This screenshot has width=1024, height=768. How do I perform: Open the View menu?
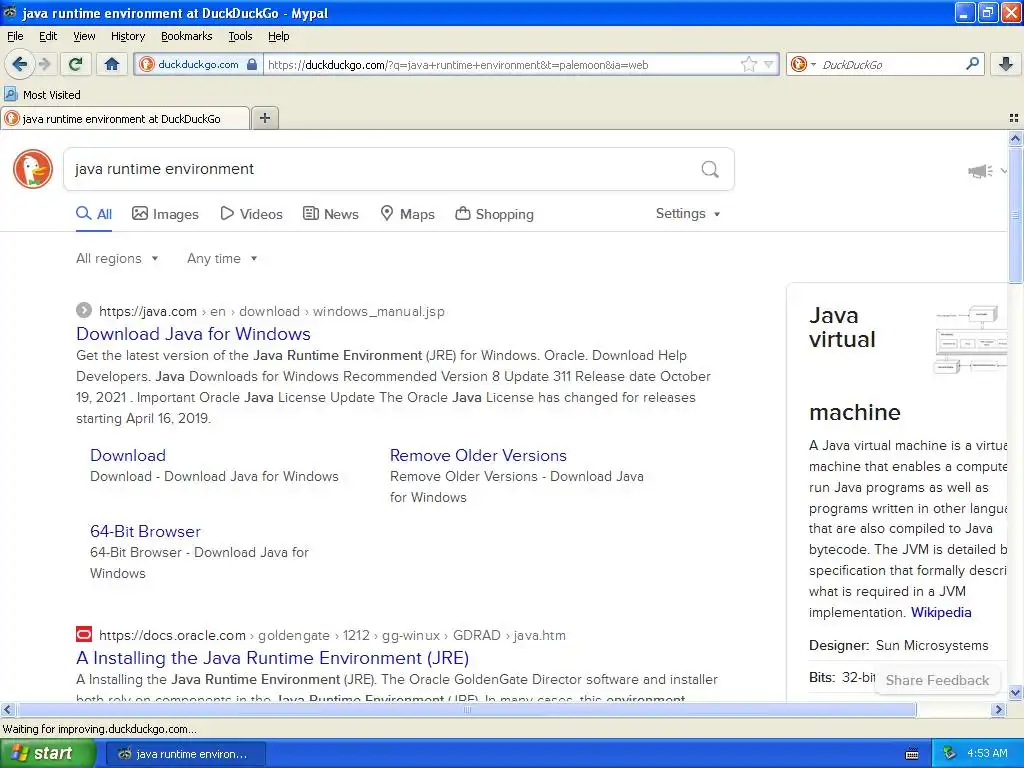[x=84, y=36]
